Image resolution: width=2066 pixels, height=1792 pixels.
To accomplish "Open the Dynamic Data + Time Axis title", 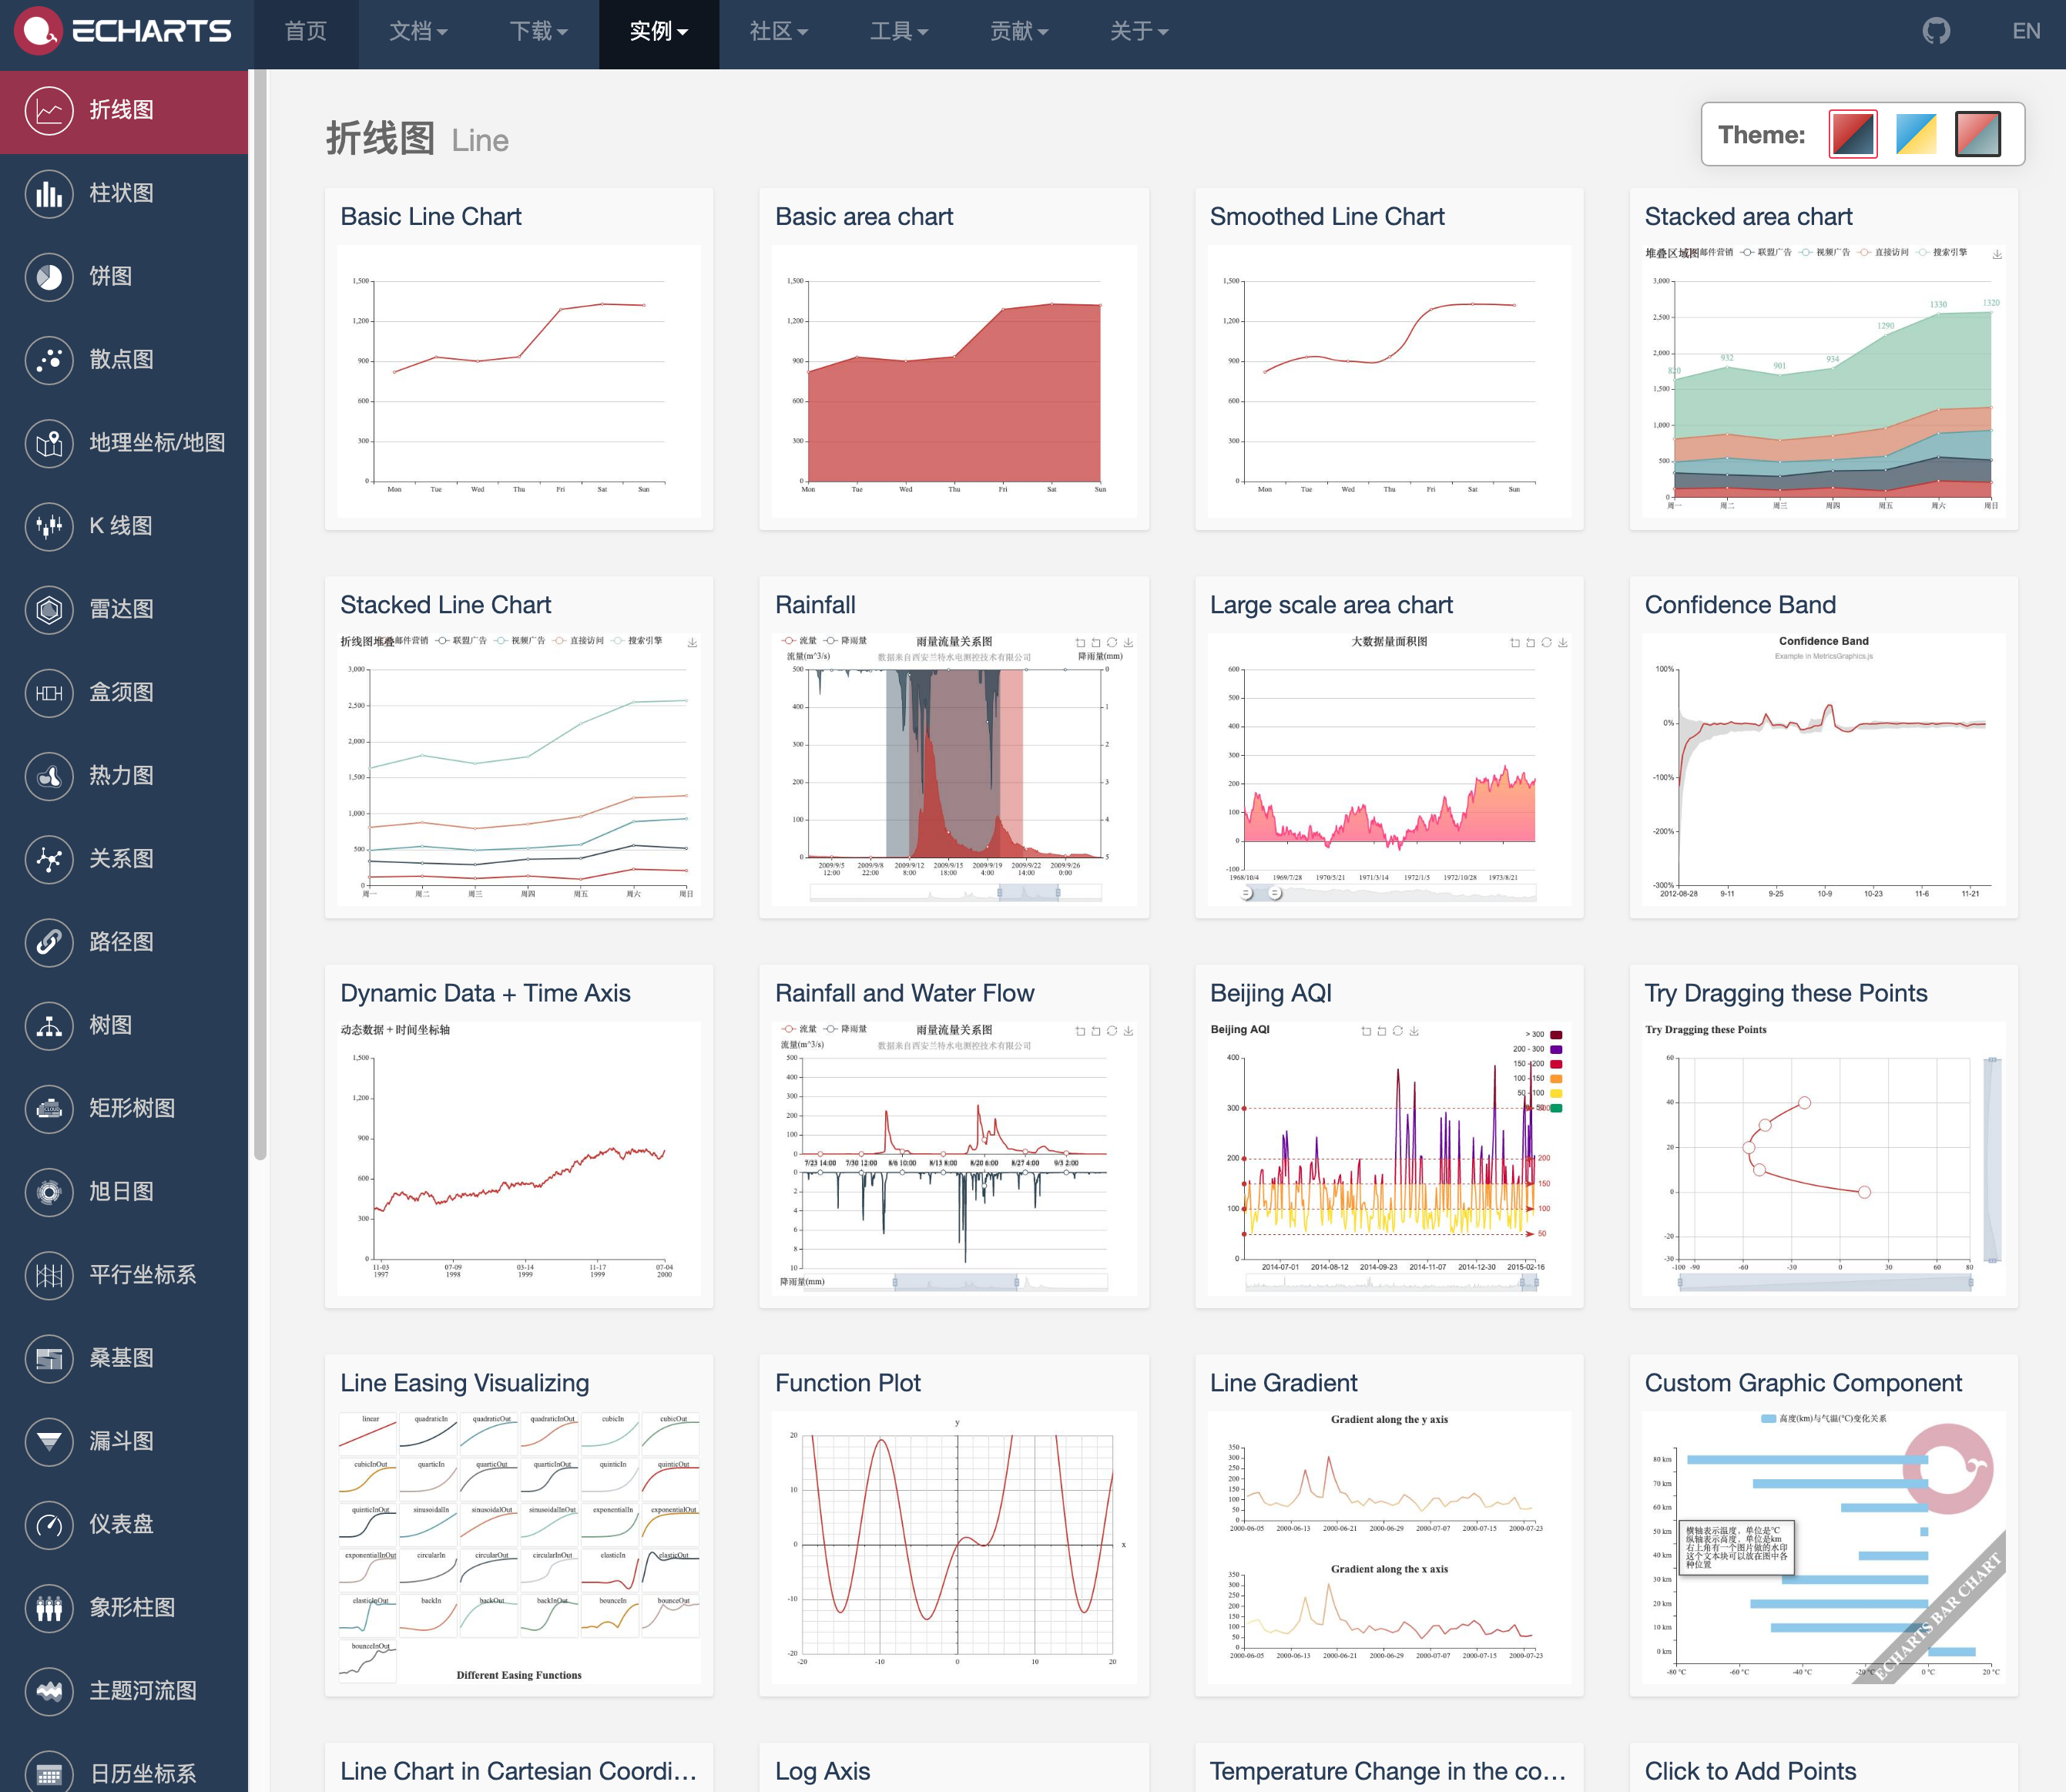I will point(485,993).
